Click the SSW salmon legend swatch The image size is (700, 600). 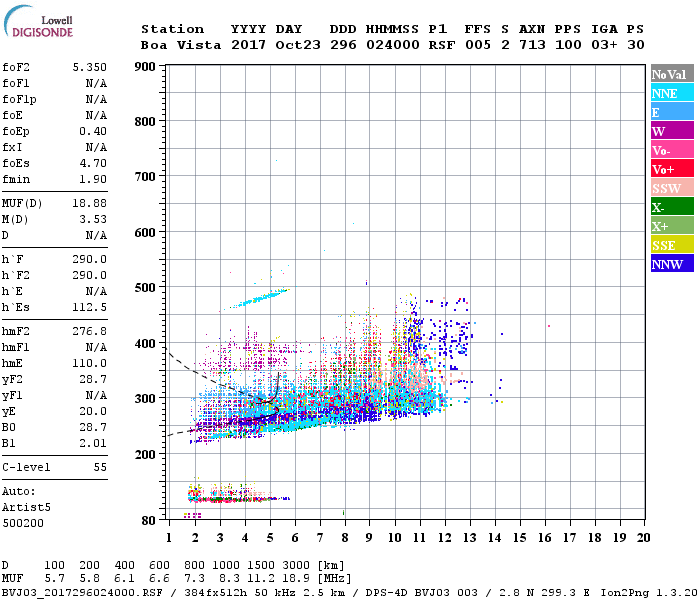[x=672, y=188]
